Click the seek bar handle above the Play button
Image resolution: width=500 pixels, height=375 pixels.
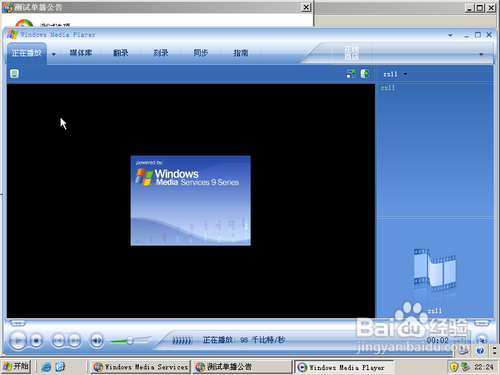point(18,323)
